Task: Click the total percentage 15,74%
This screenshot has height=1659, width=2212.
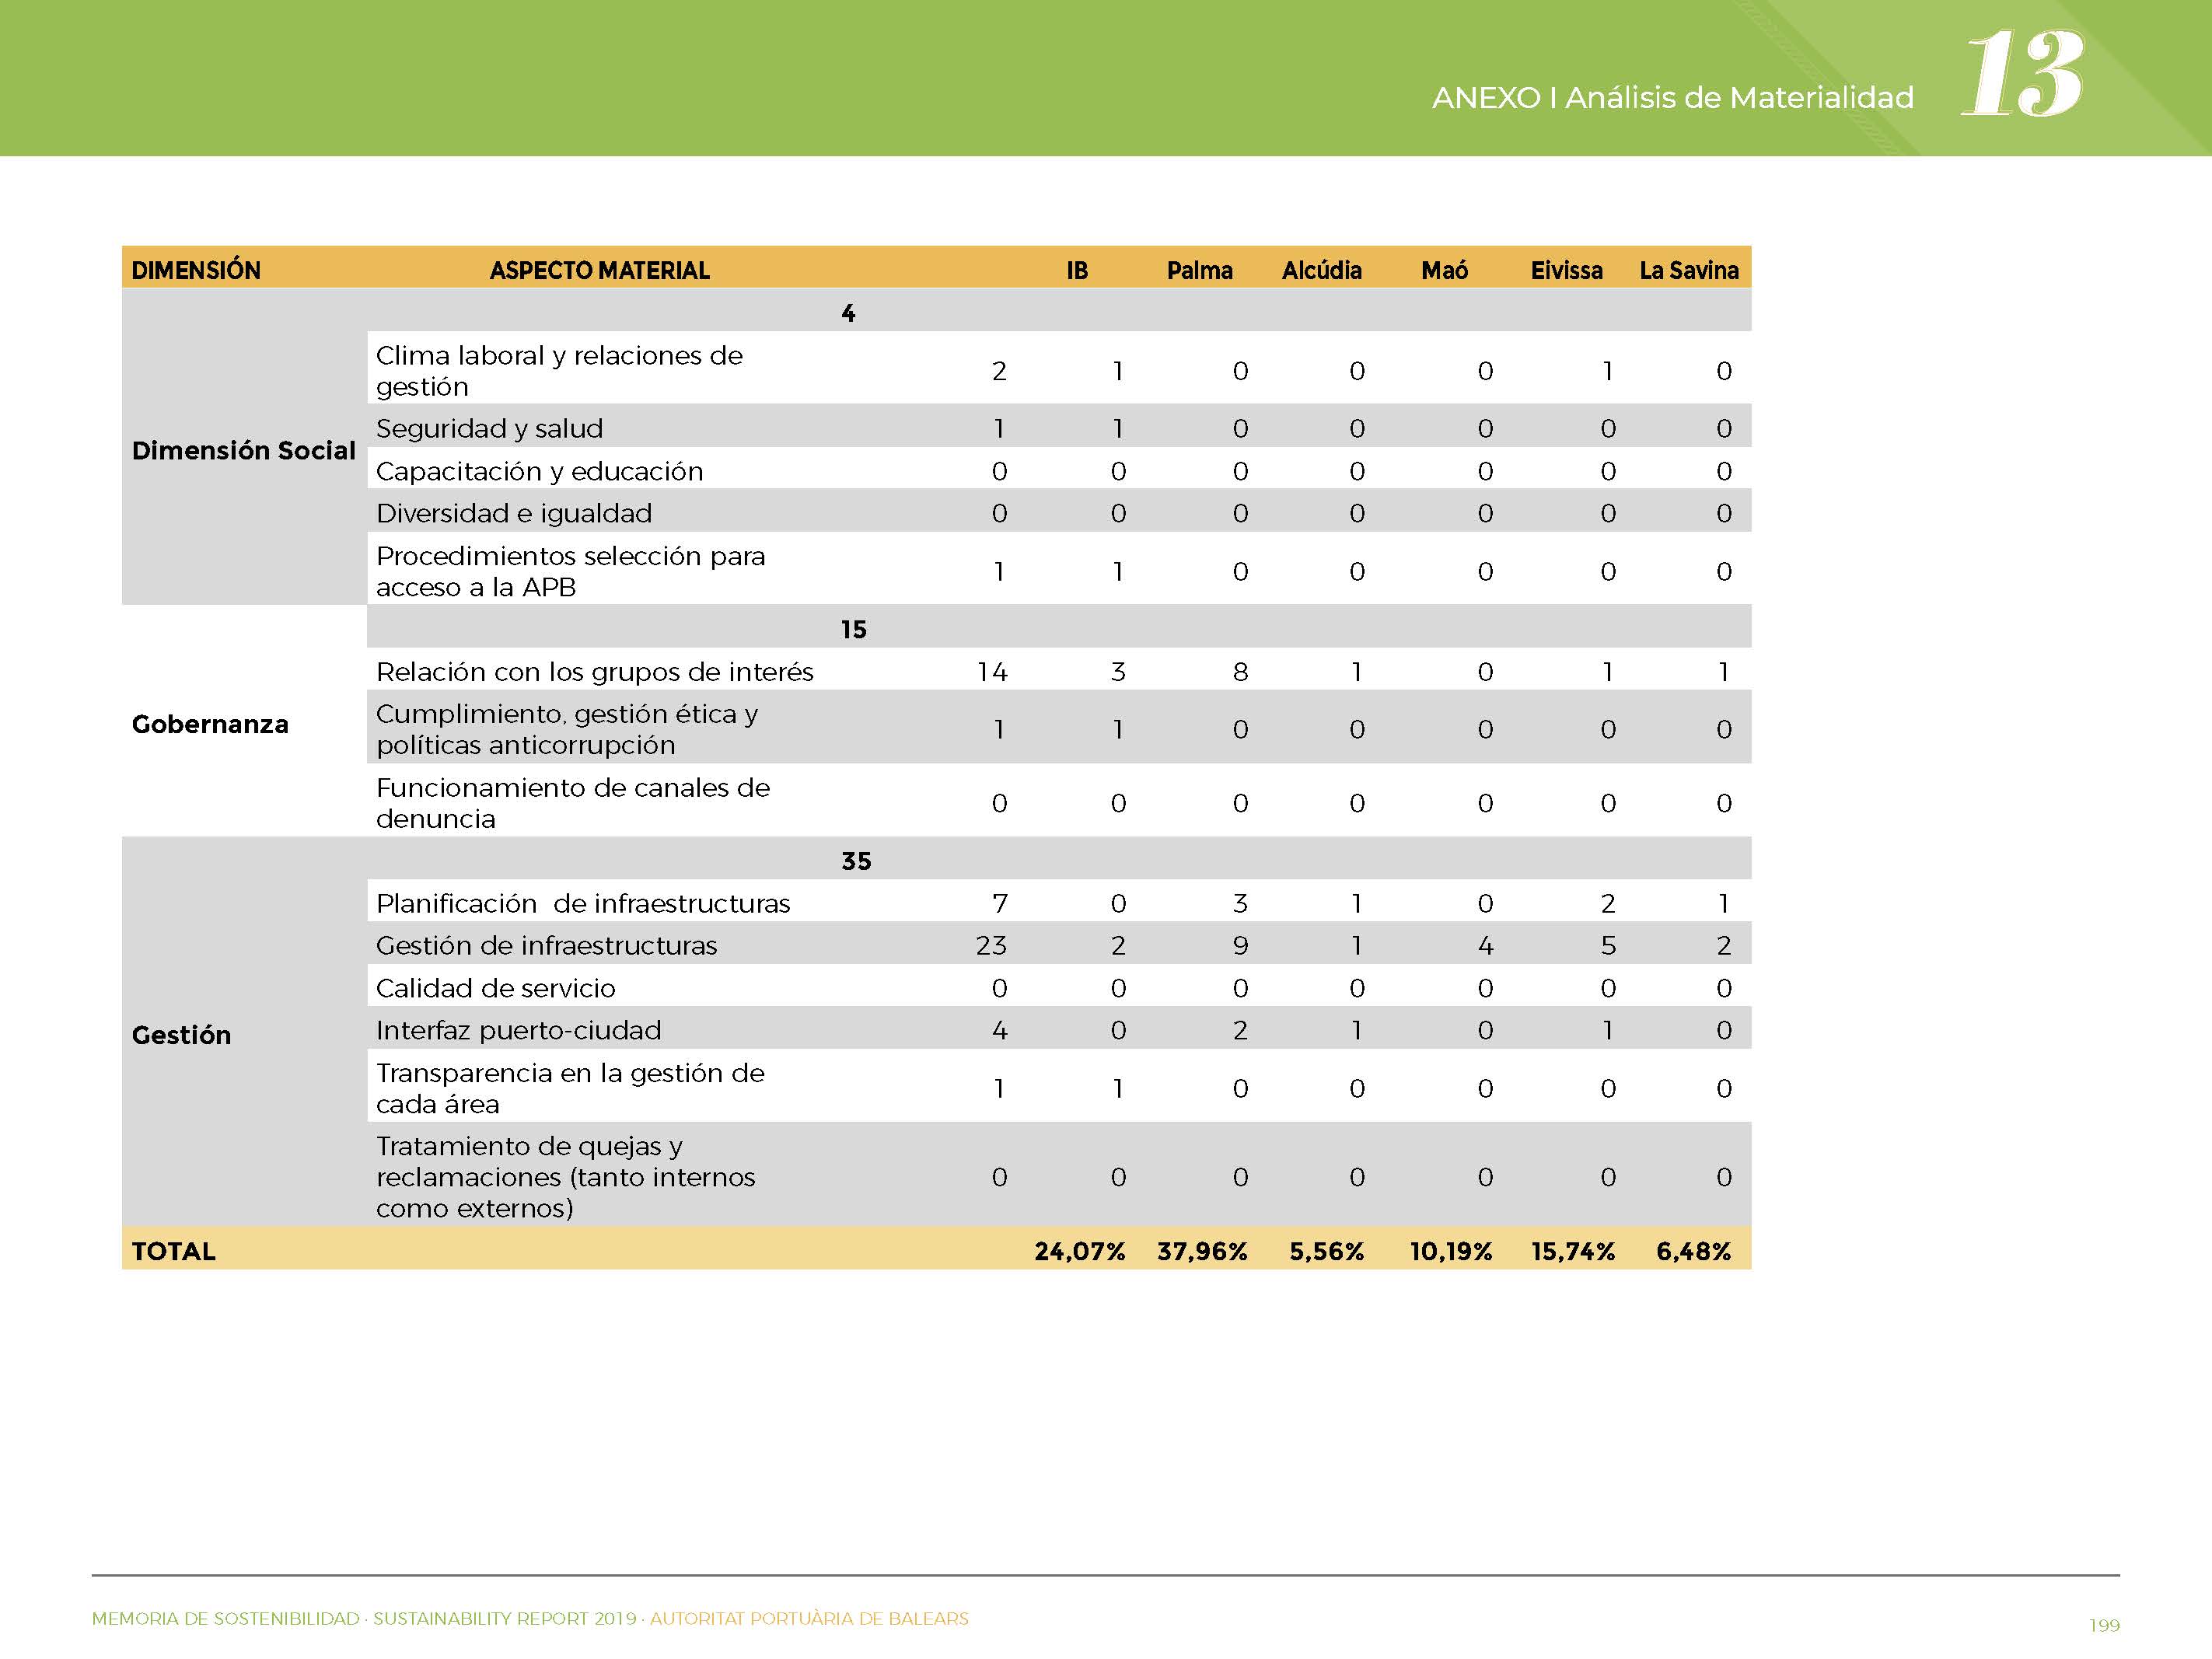Action: tap(1572, 1251)
